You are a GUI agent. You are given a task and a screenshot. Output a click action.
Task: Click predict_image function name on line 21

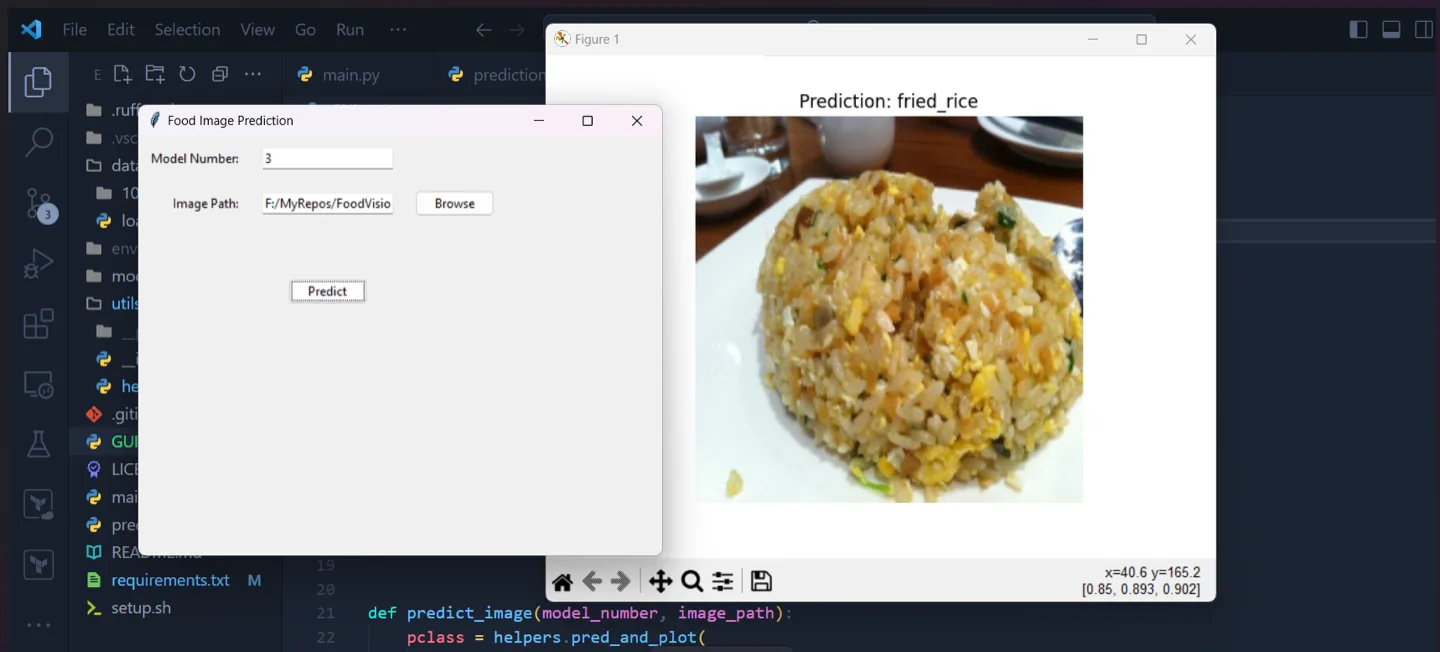469,613
